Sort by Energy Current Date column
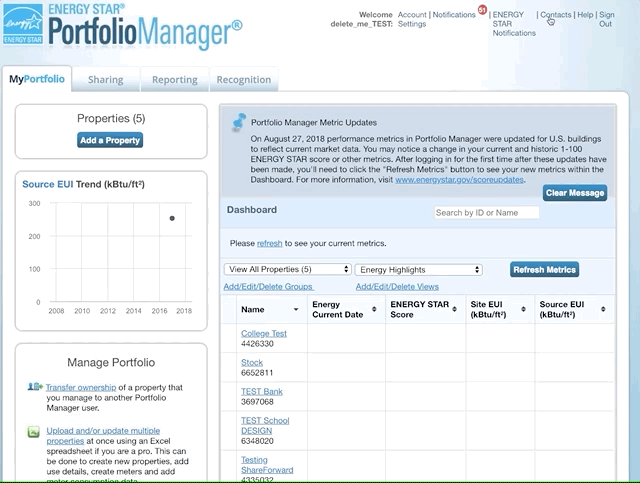Image resolution: width=640 pixels, height=483 pixels. [374, 309]
